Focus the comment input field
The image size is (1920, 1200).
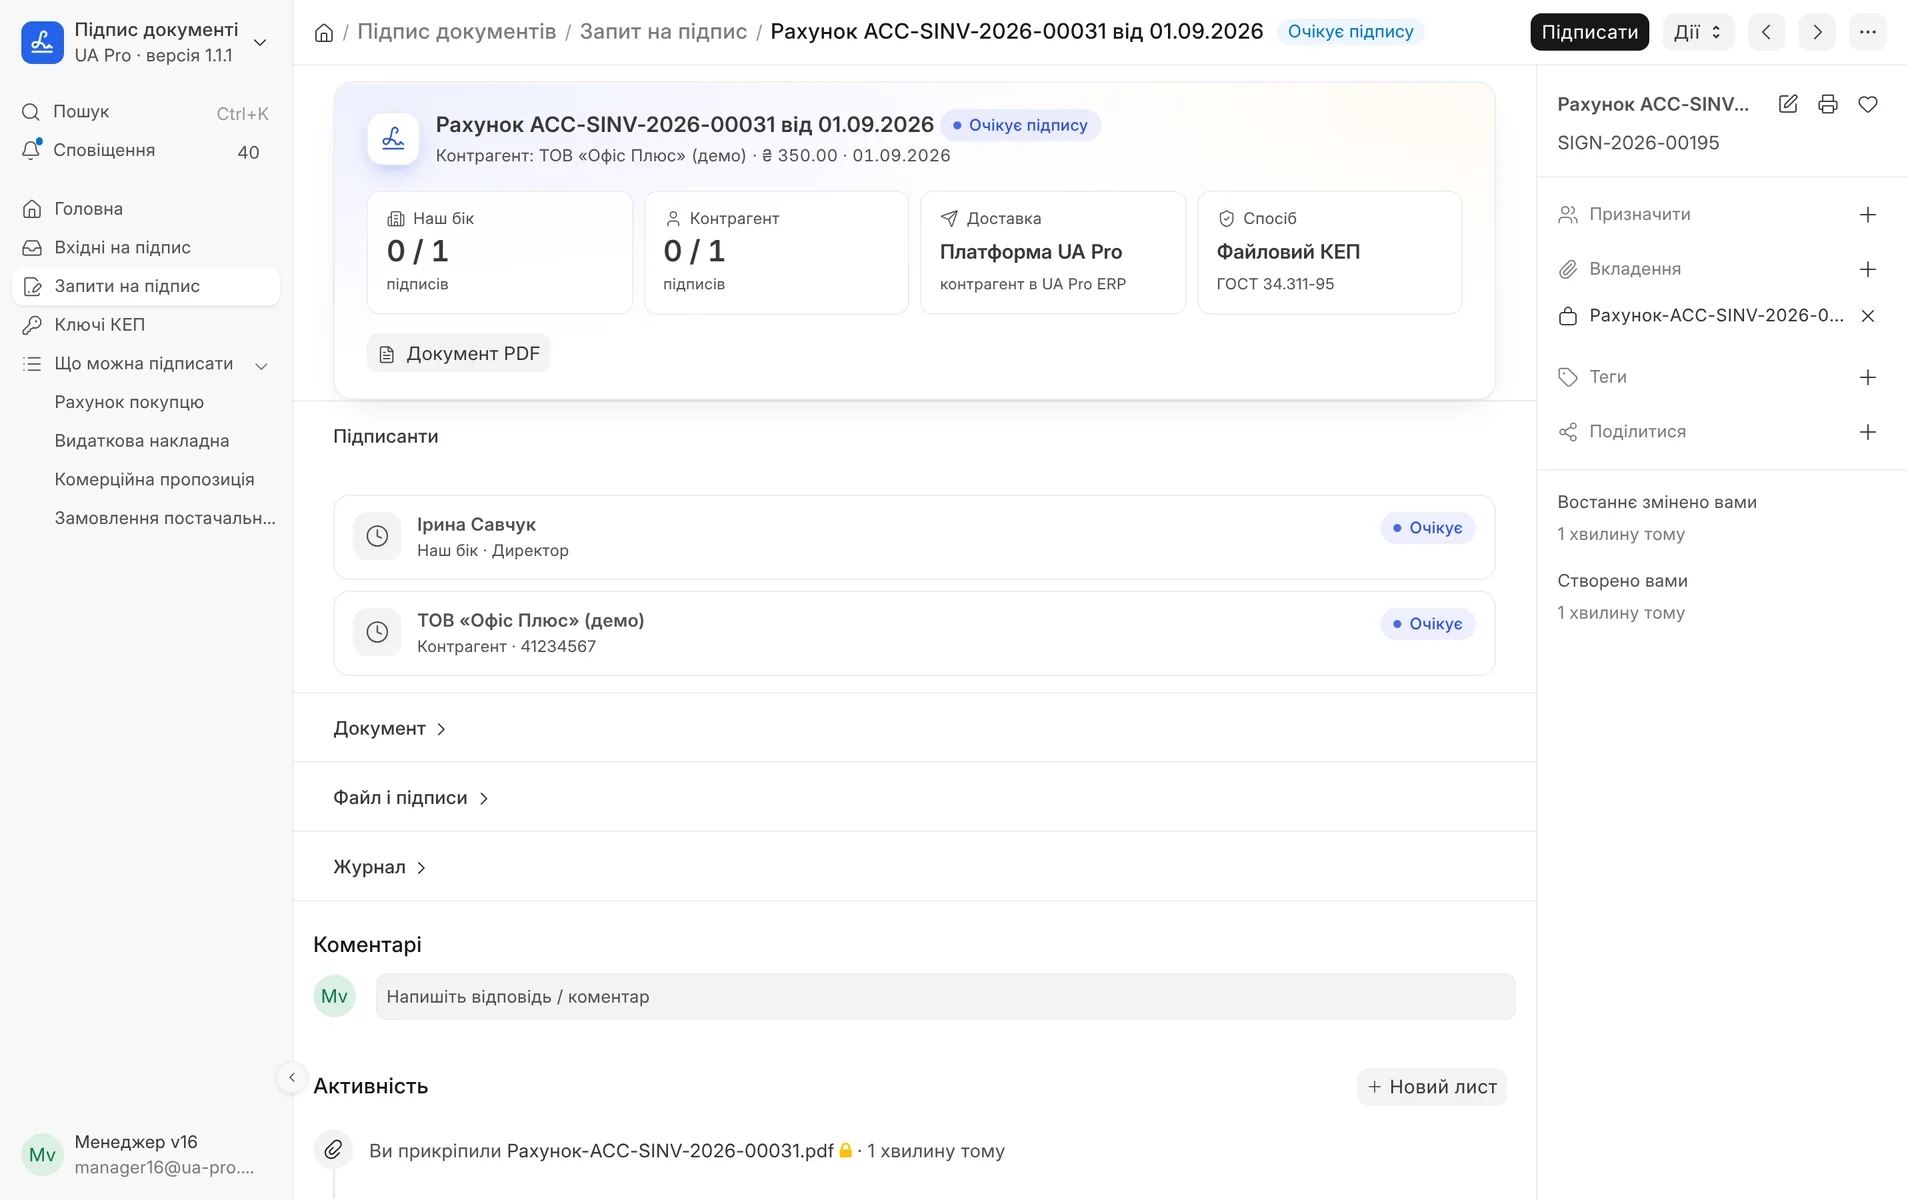point(945,997)
